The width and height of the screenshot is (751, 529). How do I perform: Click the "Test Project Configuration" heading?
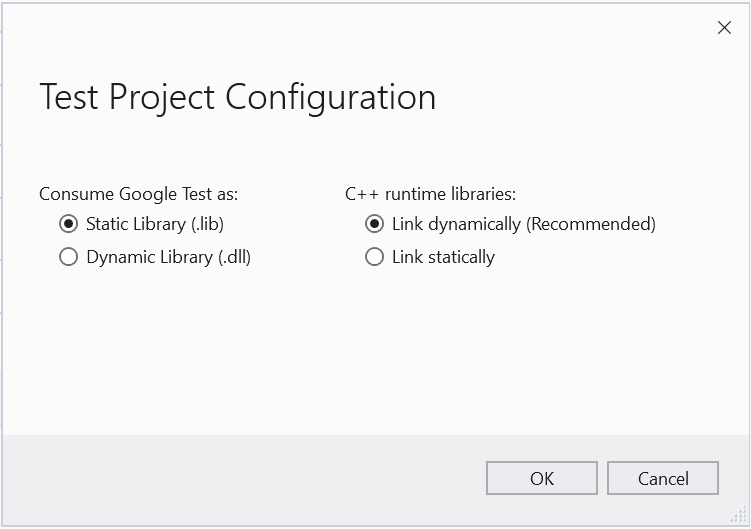click(x=237, y=97)
